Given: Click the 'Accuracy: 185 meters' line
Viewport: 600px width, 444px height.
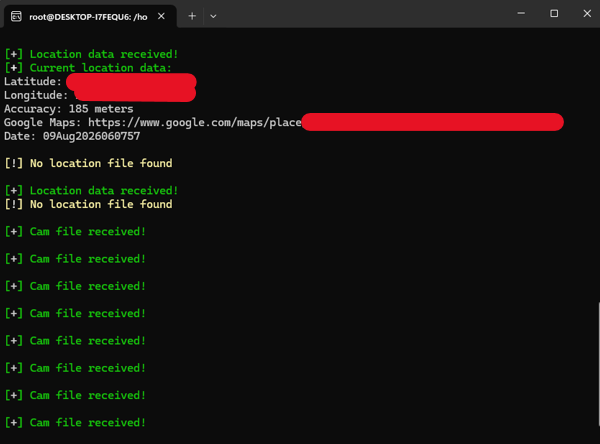Looking at the screenshot, I should (68, 109).
